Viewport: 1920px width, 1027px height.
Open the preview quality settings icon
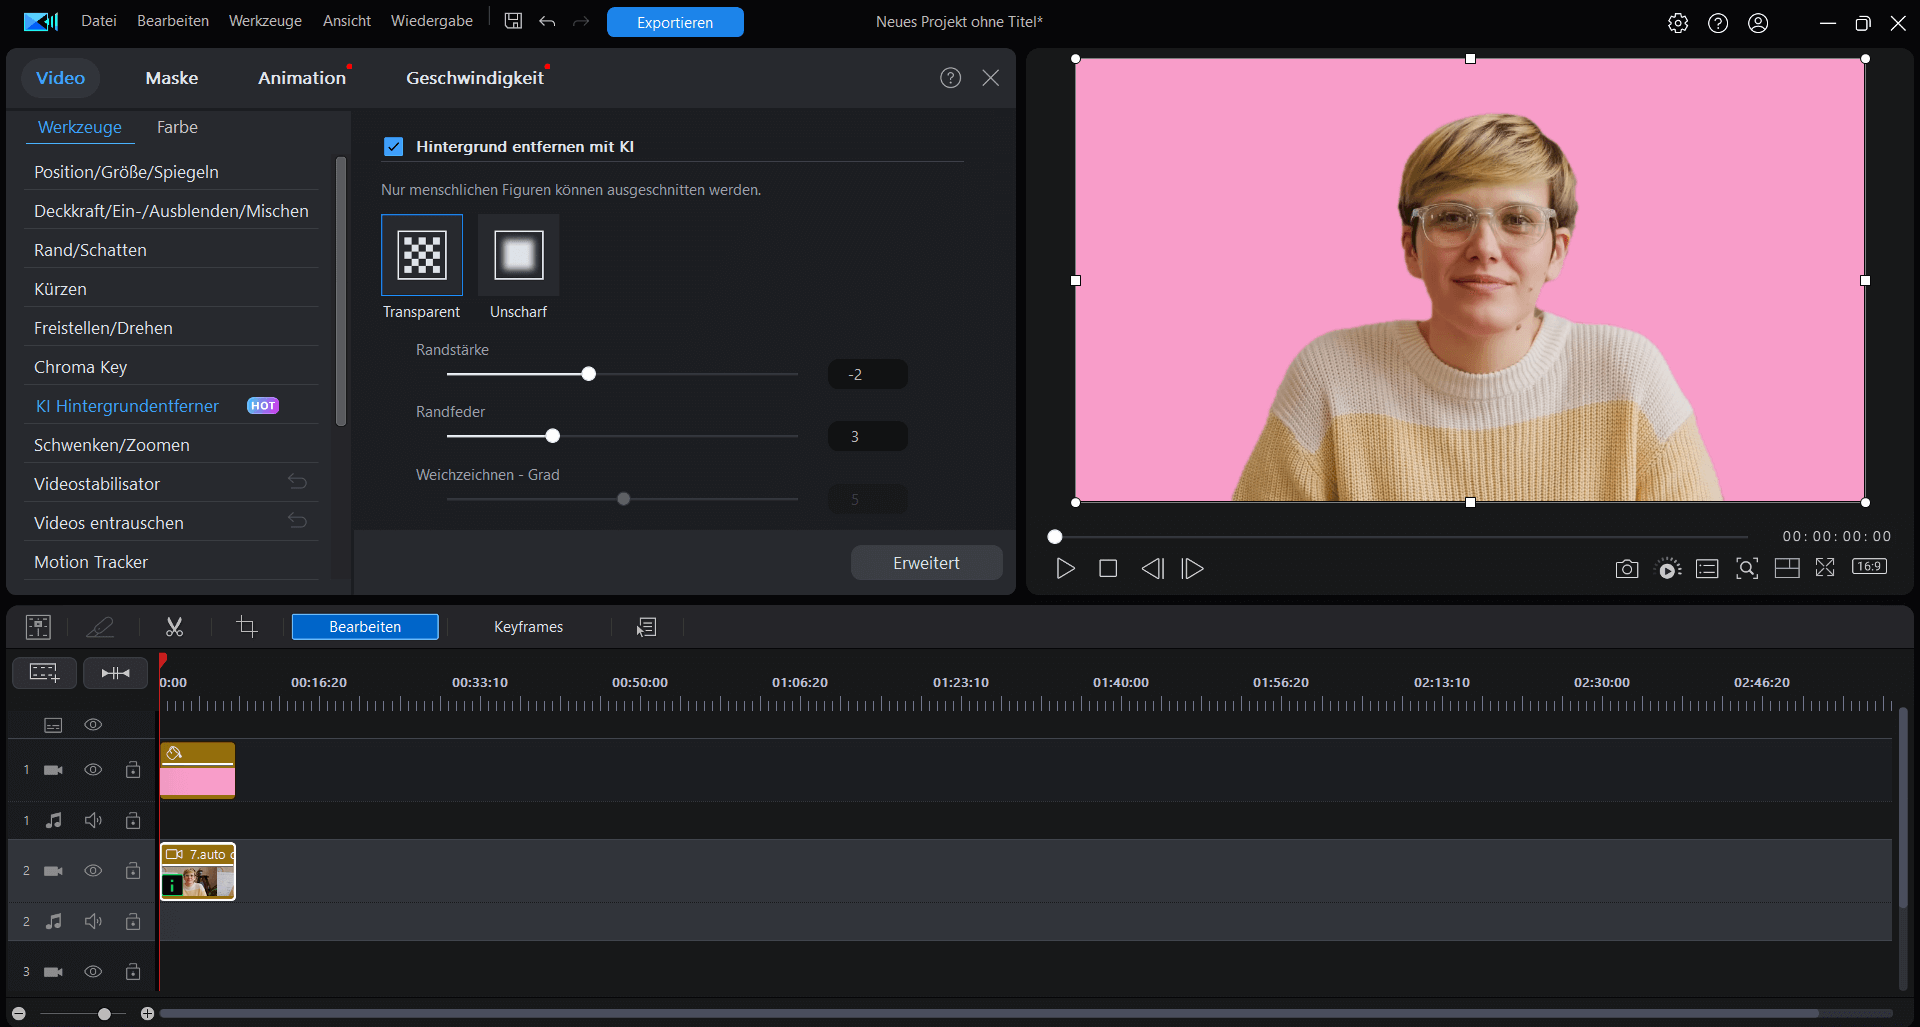click(1667, 569)
